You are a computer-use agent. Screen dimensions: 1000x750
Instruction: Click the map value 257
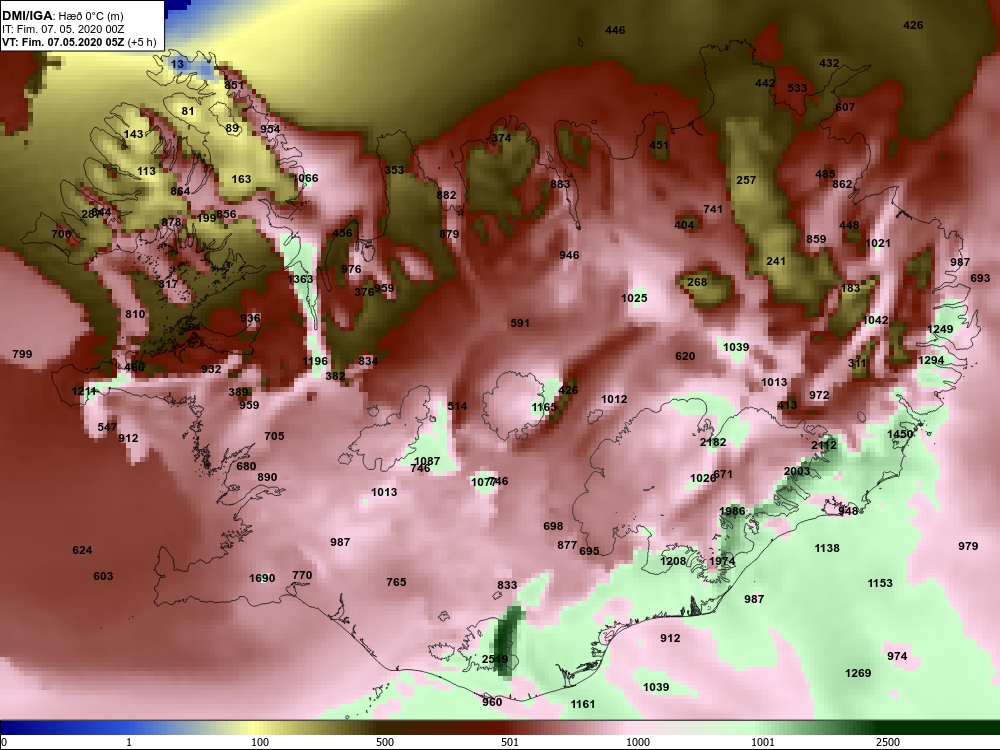[x=746, y=180]
